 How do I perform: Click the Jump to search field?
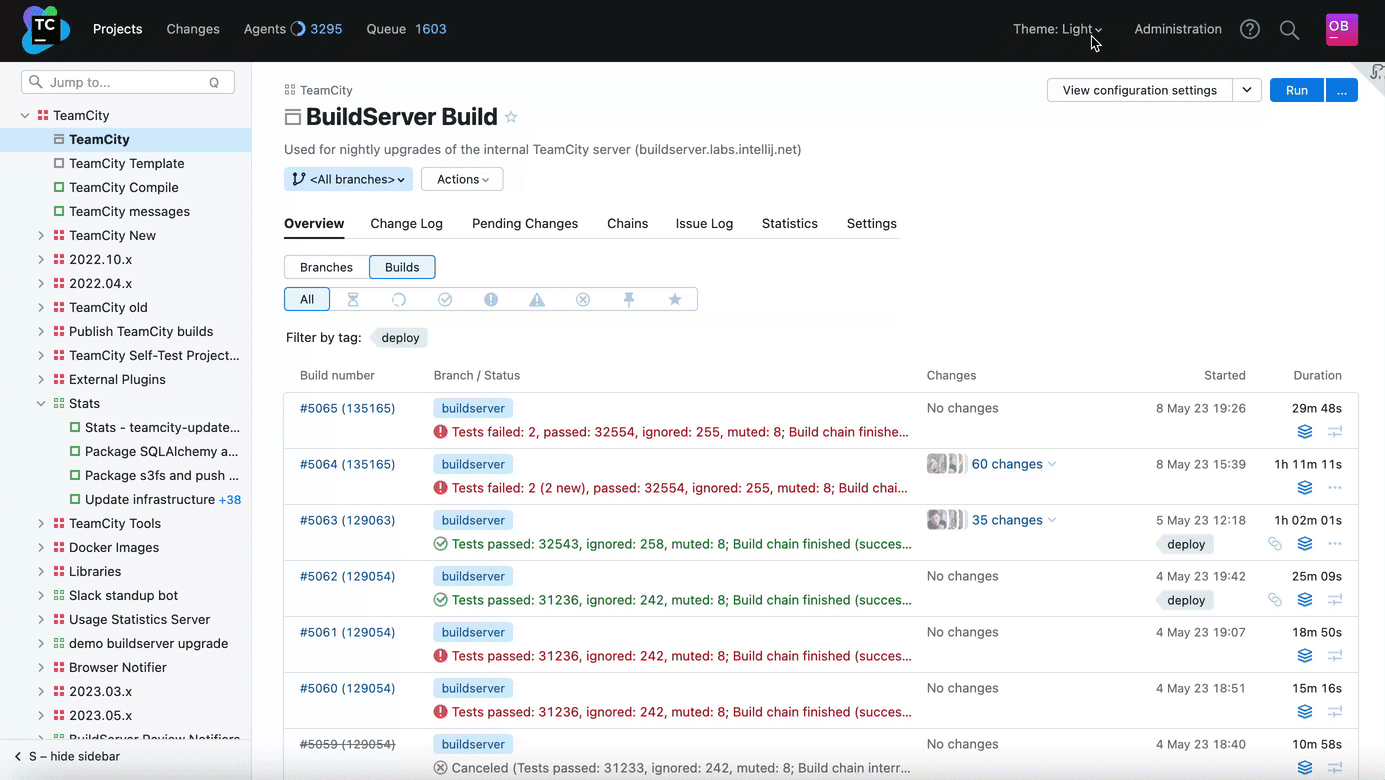(128, 82)
